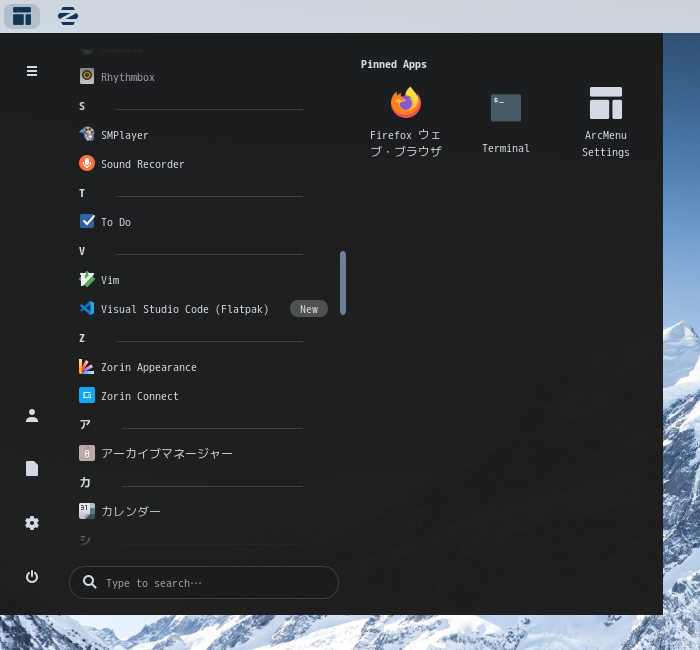
Task: Click the Terminal label under pinned apps
Action: pyautogui.click(x=506, y=148)
